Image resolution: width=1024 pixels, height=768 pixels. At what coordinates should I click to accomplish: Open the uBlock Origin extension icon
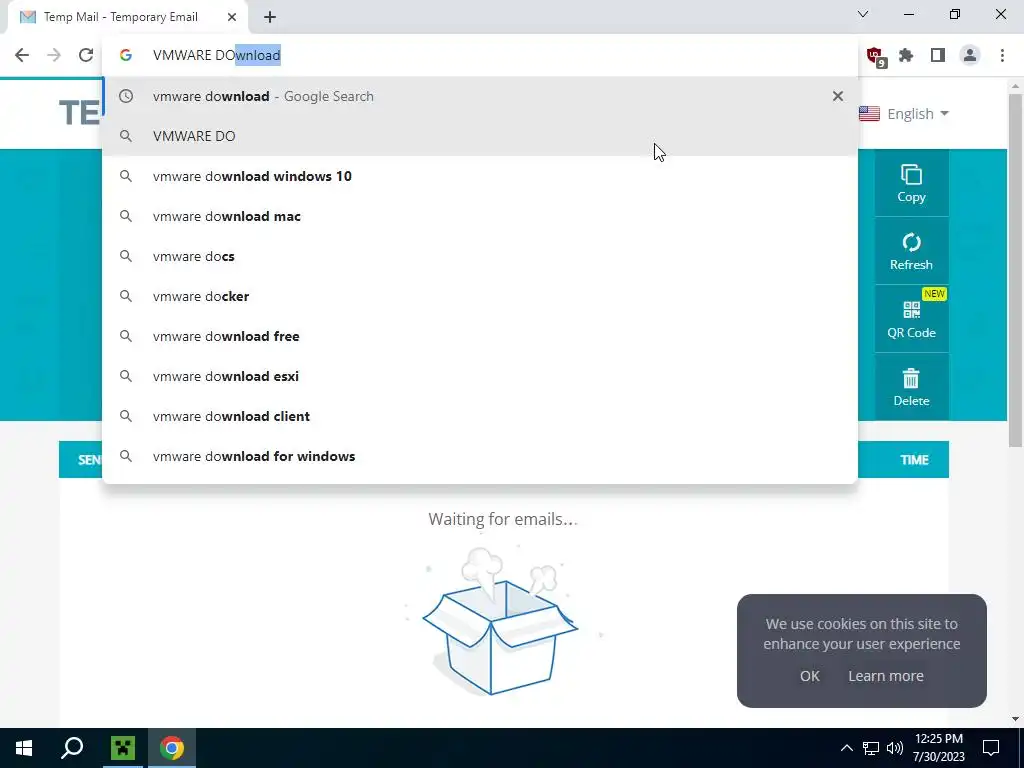pyautogui.click(x=875, y=56)
